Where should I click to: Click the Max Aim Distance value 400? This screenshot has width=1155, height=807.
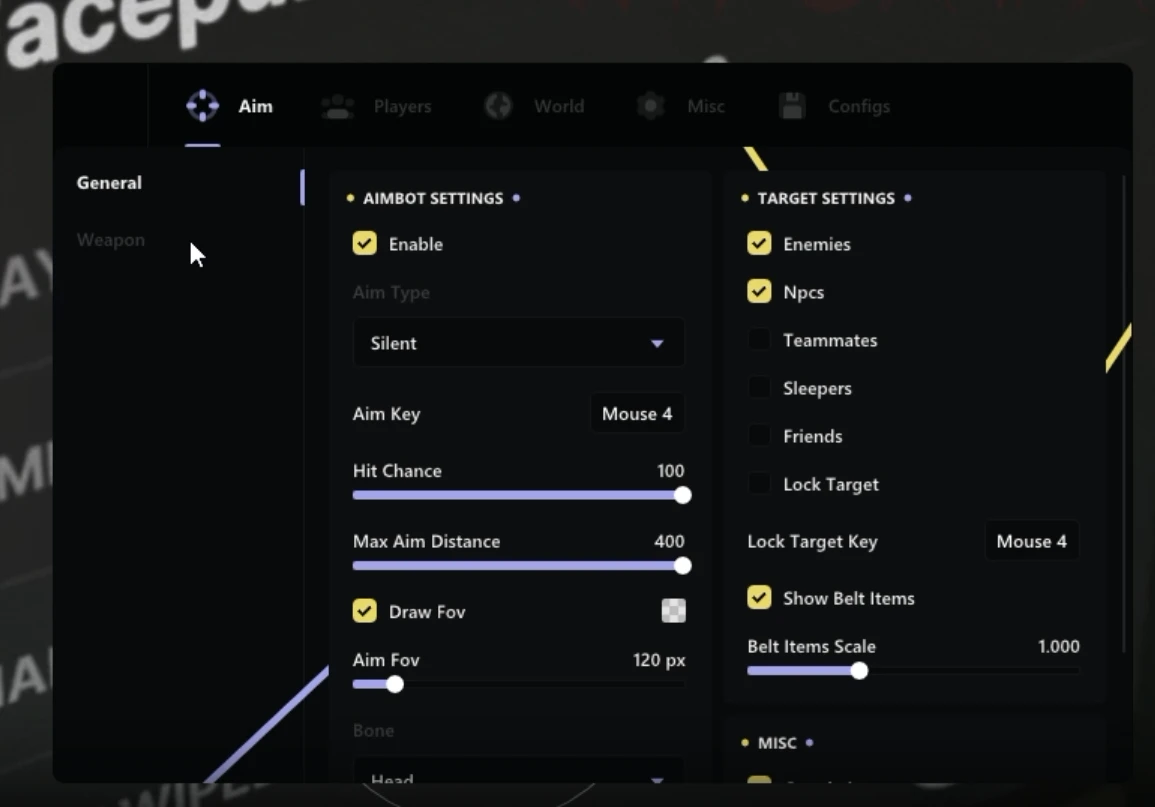[x=669, y=541]
